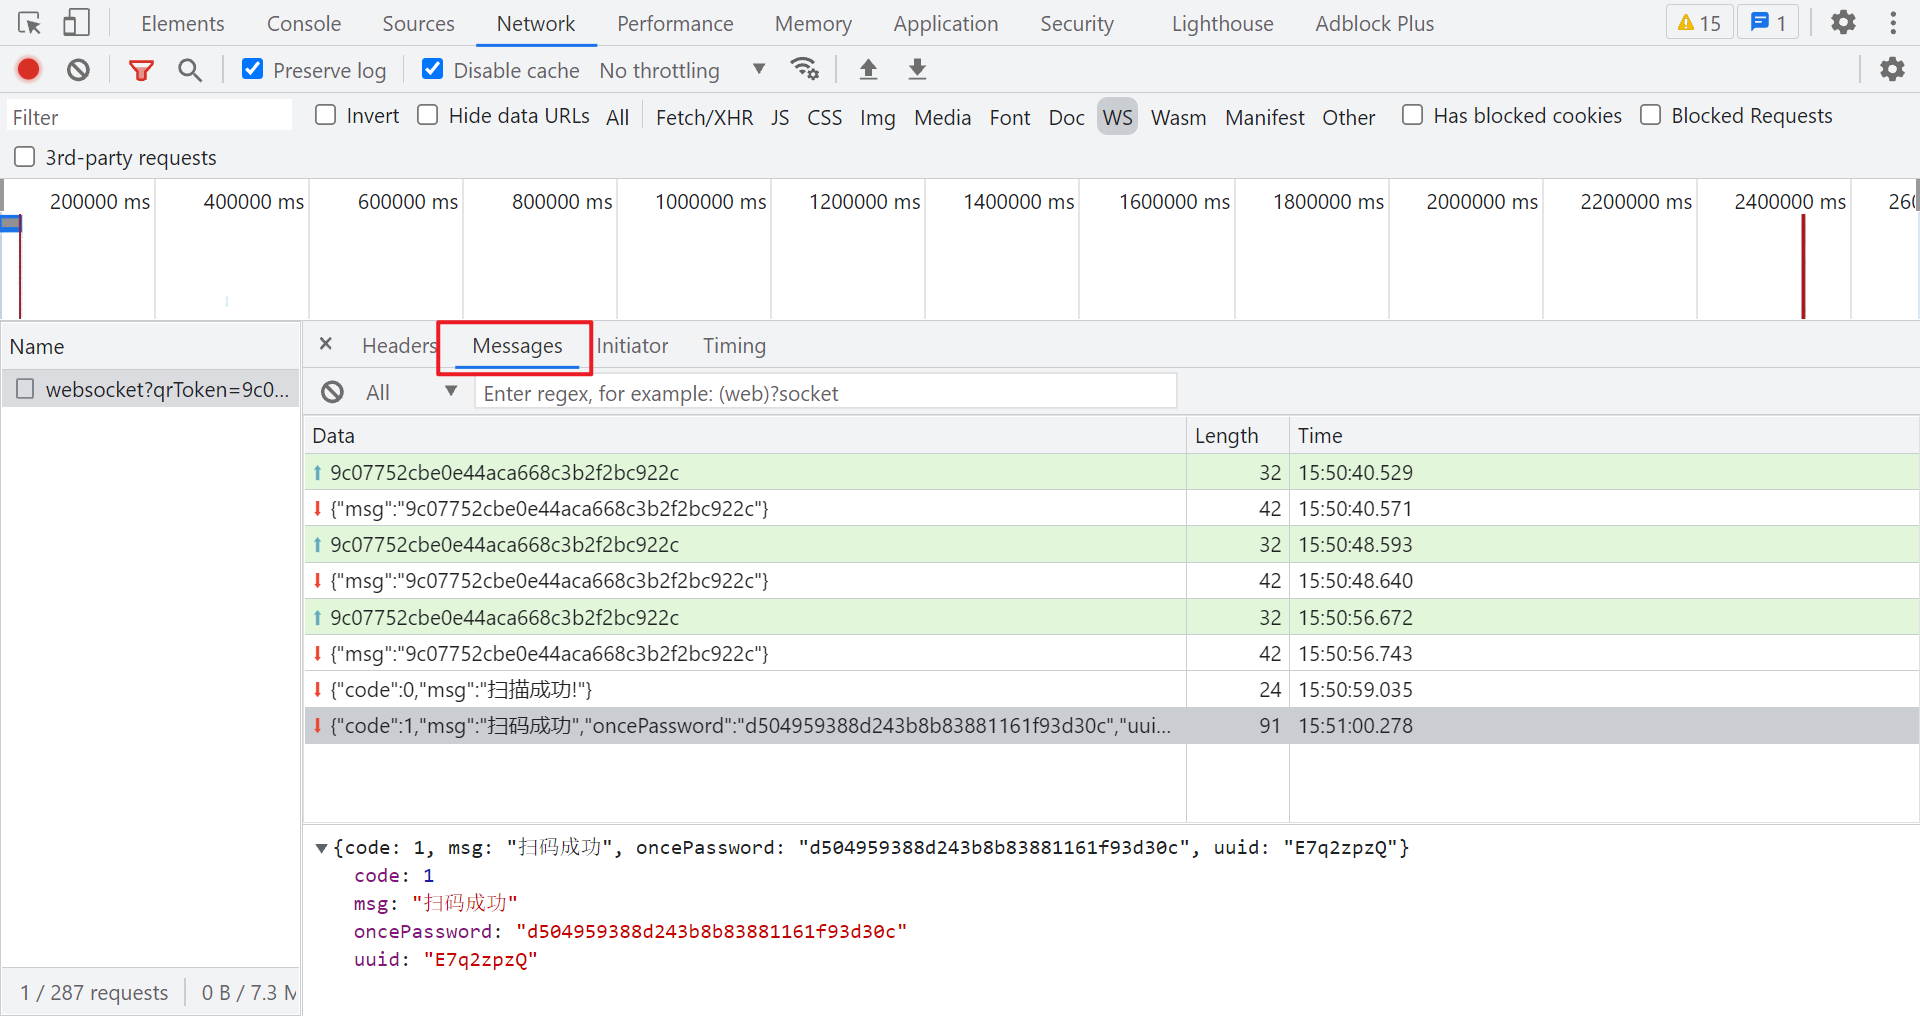
Task: Sort messages by the Length column
Action: (1237, 435)
